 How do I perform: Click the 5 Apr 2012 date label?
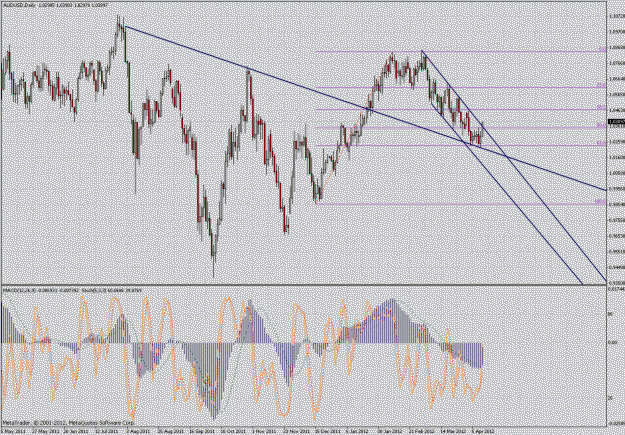483,432
